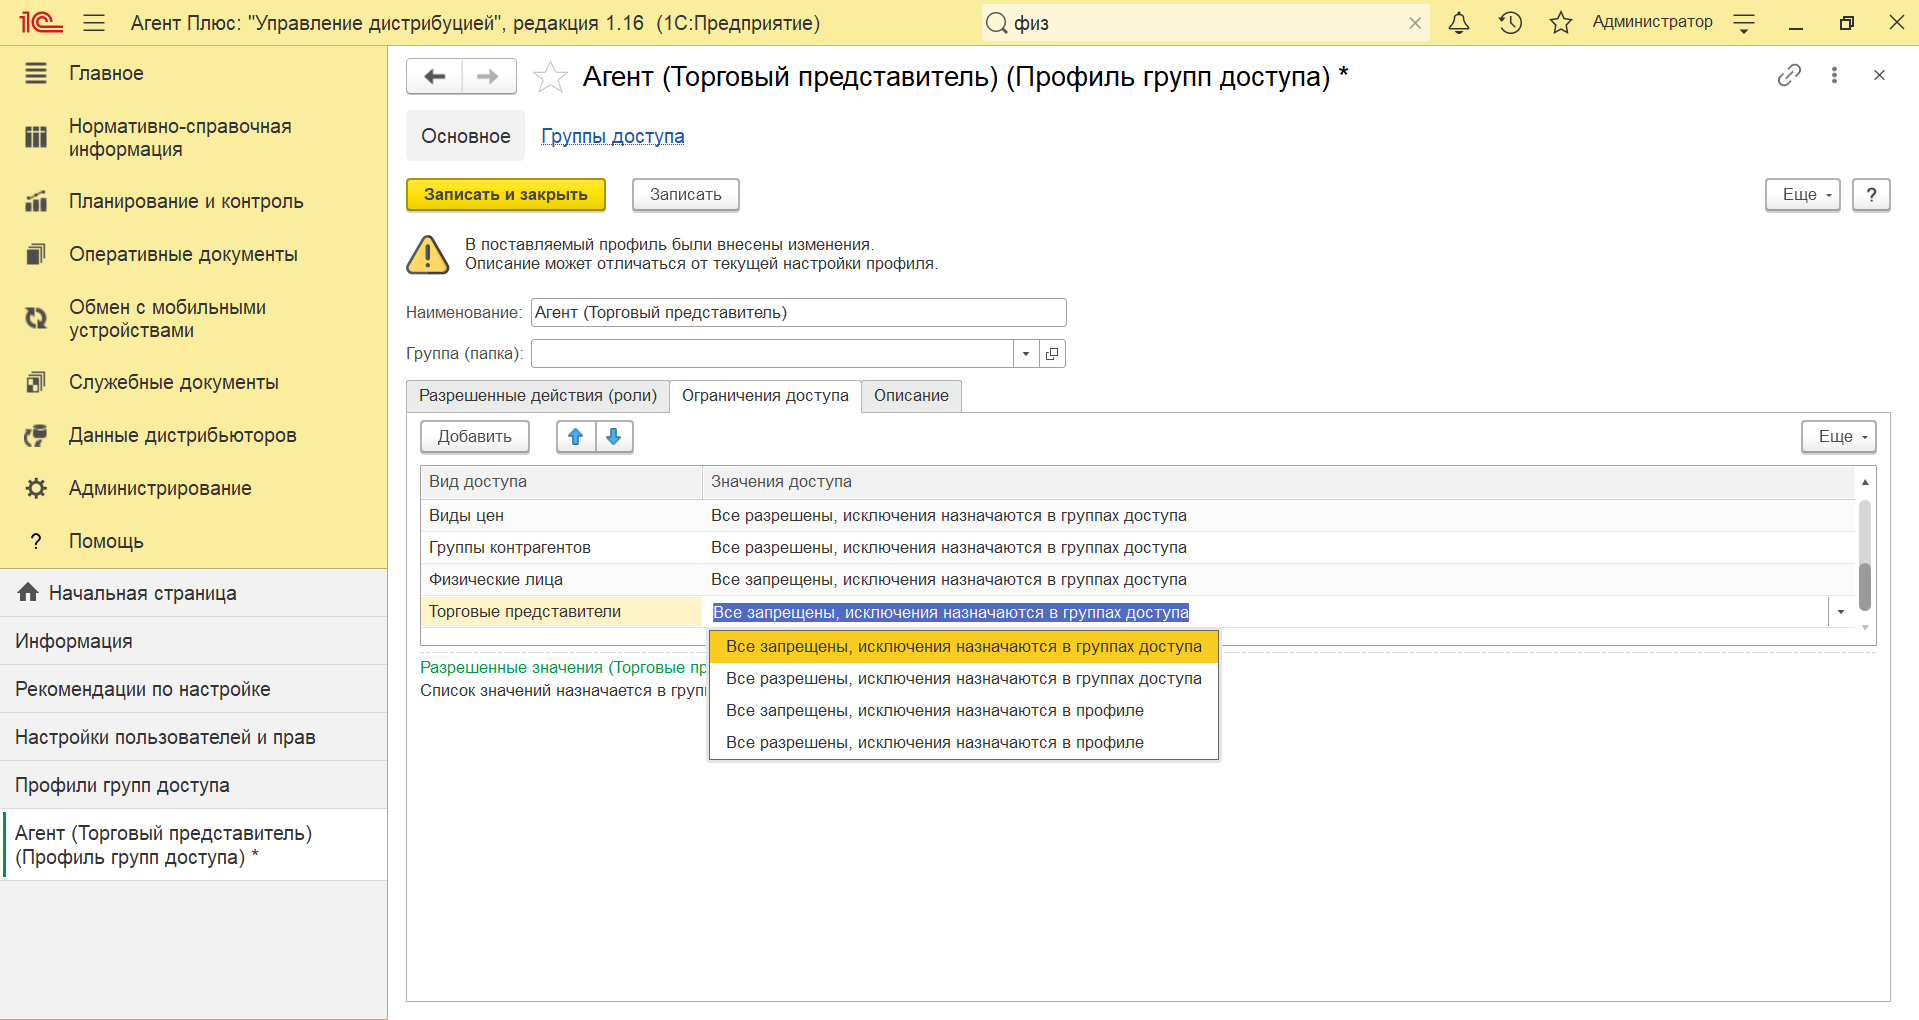
Task: Select the Основное navigation tab
Action: click(x=465, y=136)
